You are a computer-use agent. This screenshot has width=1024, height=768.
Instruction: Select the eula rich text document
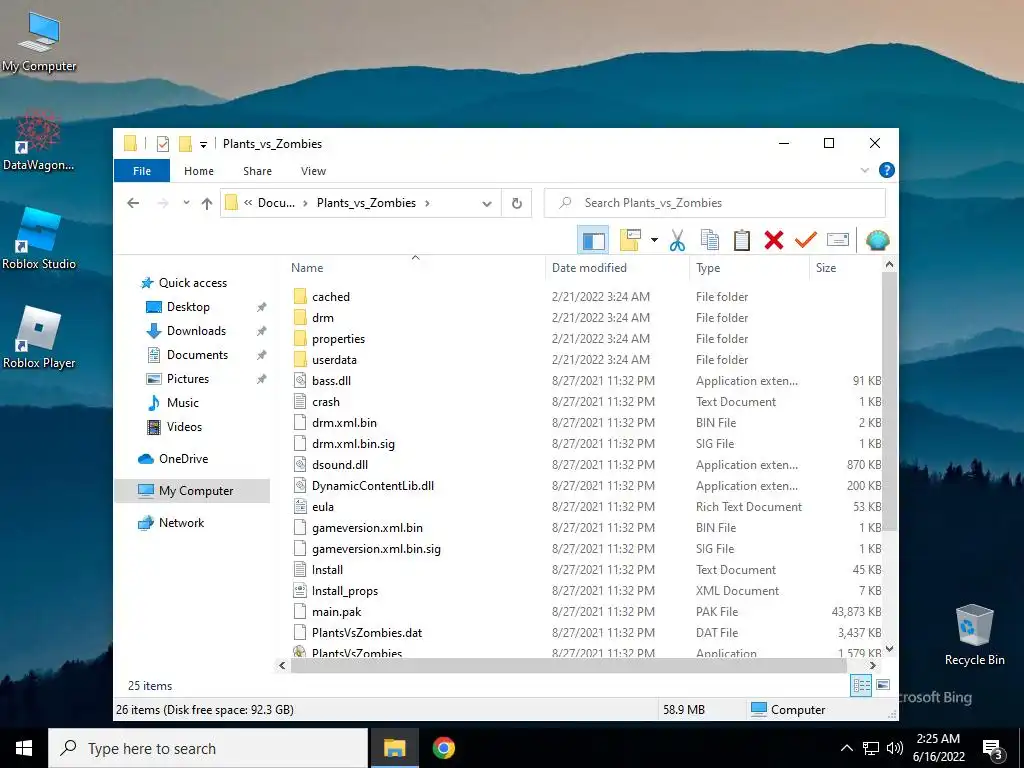coord(323,507)
